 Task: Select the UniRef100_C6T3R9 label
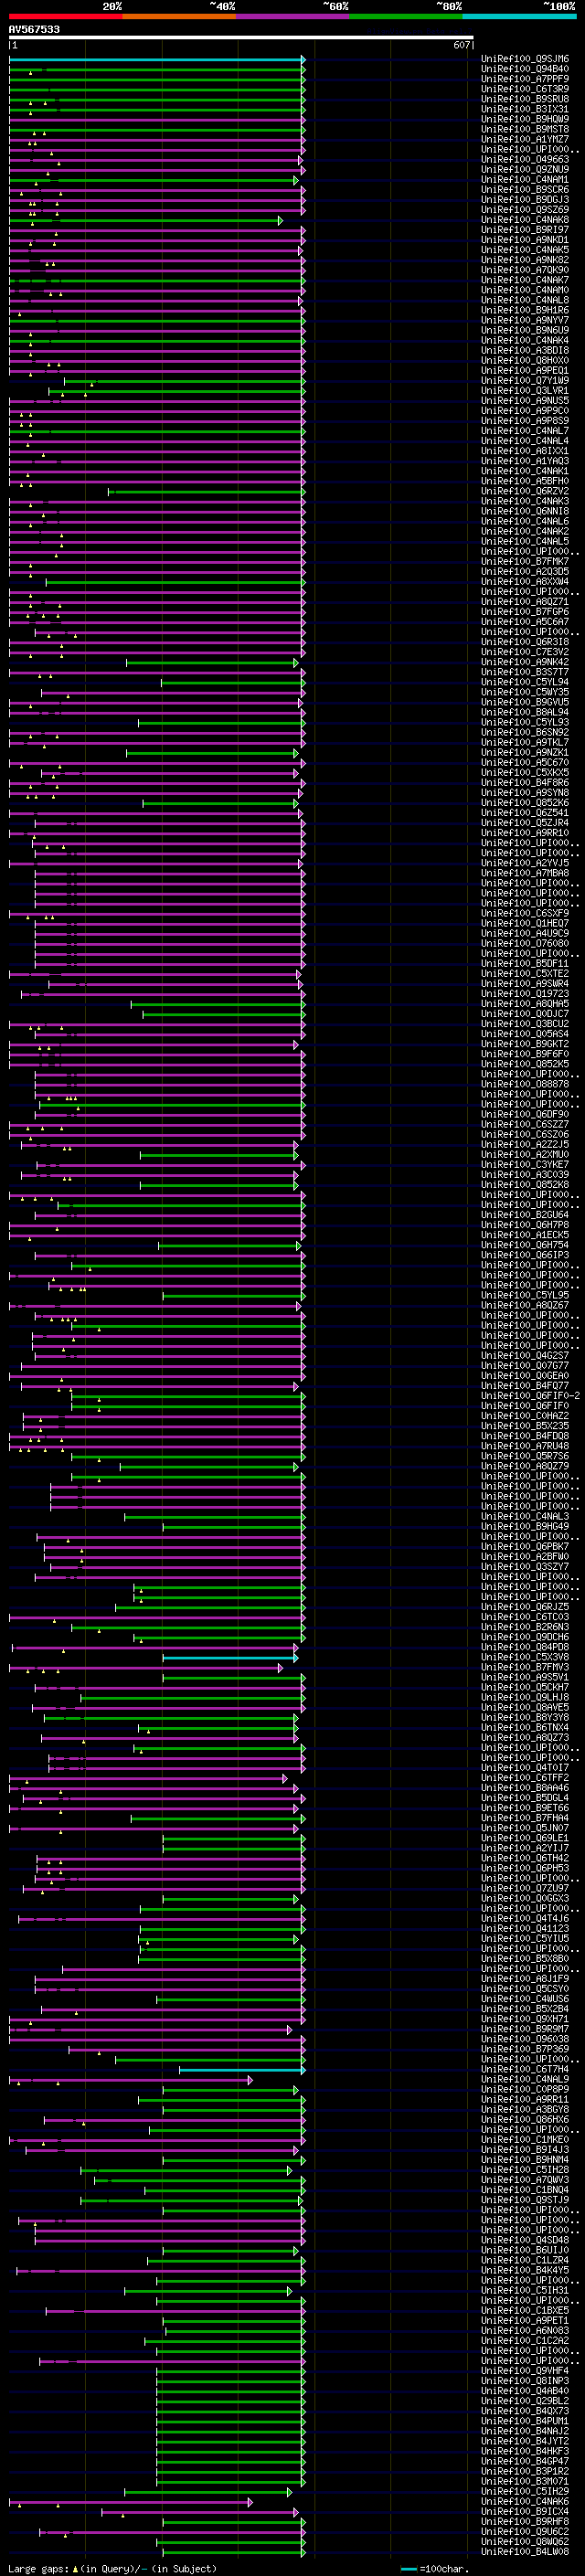tap(525, 89)
